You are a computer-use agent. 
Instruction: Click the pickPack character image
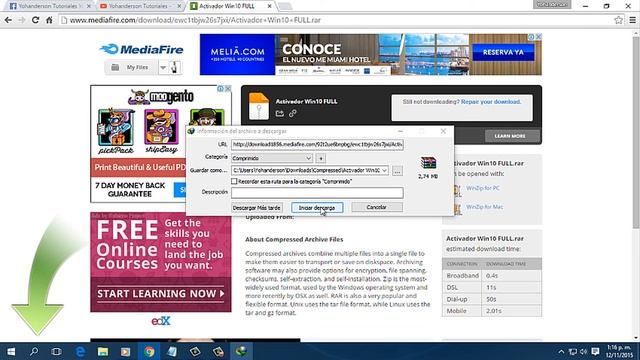(116, 127)
